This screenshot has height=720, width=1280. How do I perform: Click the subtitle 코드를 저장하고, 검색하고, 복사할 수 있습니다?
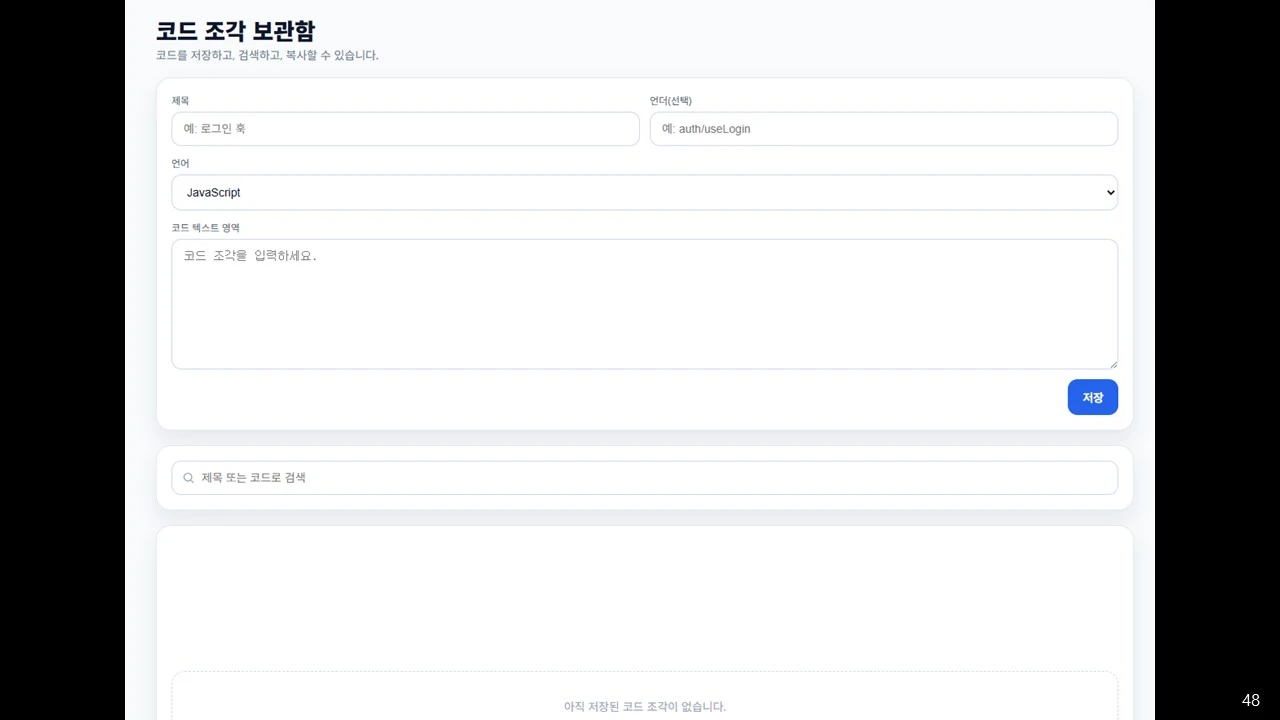tap(267, 56)
